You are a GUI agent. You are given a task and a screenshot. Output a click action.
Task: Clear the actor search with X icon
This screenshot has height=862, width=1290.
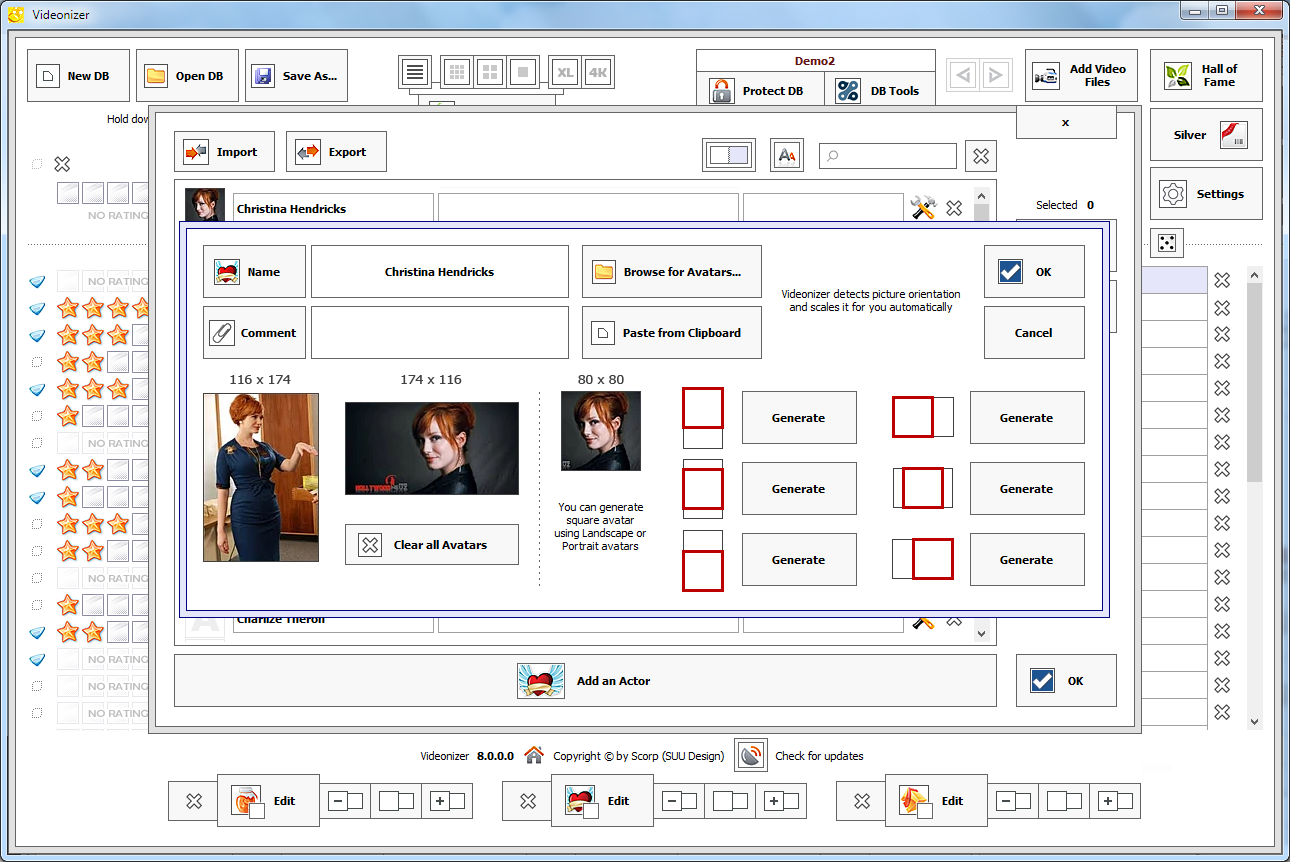tap(981, 156)
